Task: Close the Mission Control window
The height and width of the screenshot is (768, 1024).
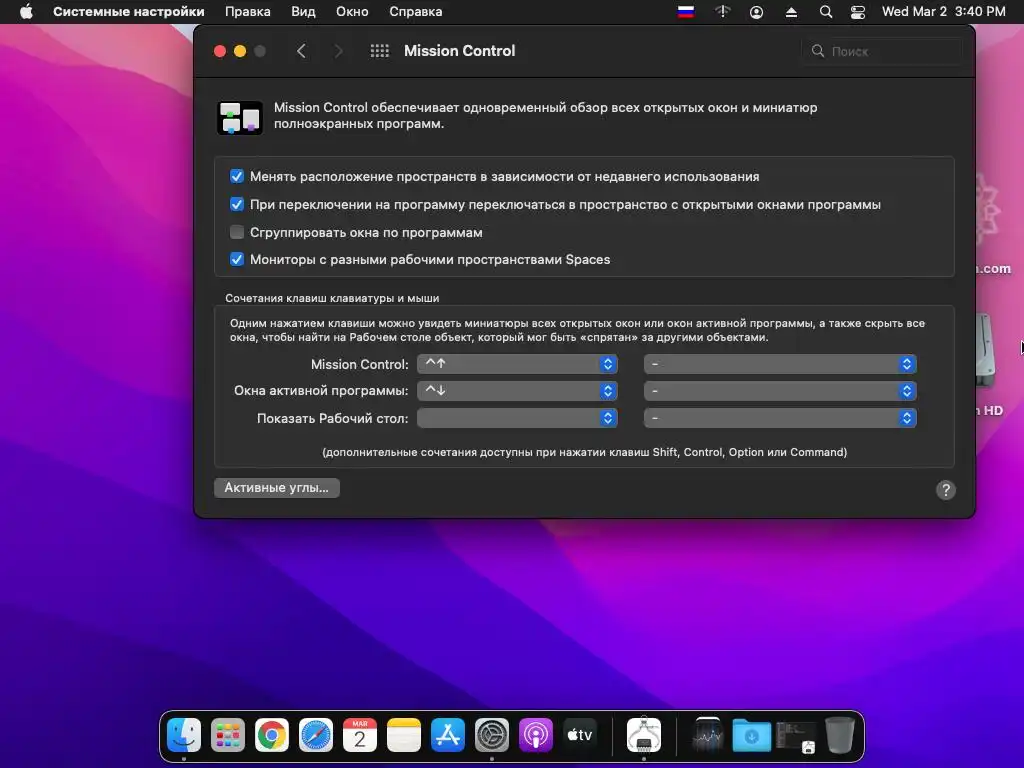Action: tap(220, 51)
